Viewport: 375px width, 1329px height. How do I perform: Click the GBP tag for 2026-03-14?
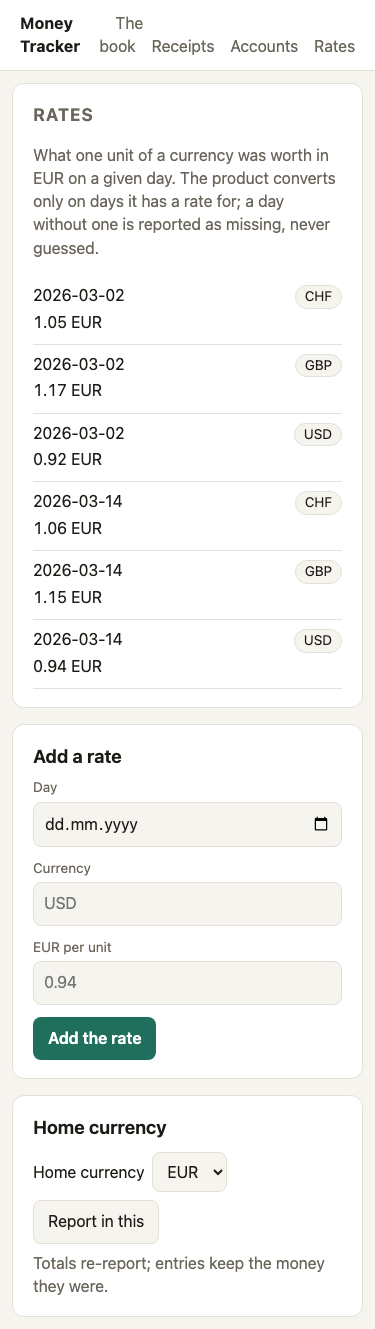tap(318, 572)
